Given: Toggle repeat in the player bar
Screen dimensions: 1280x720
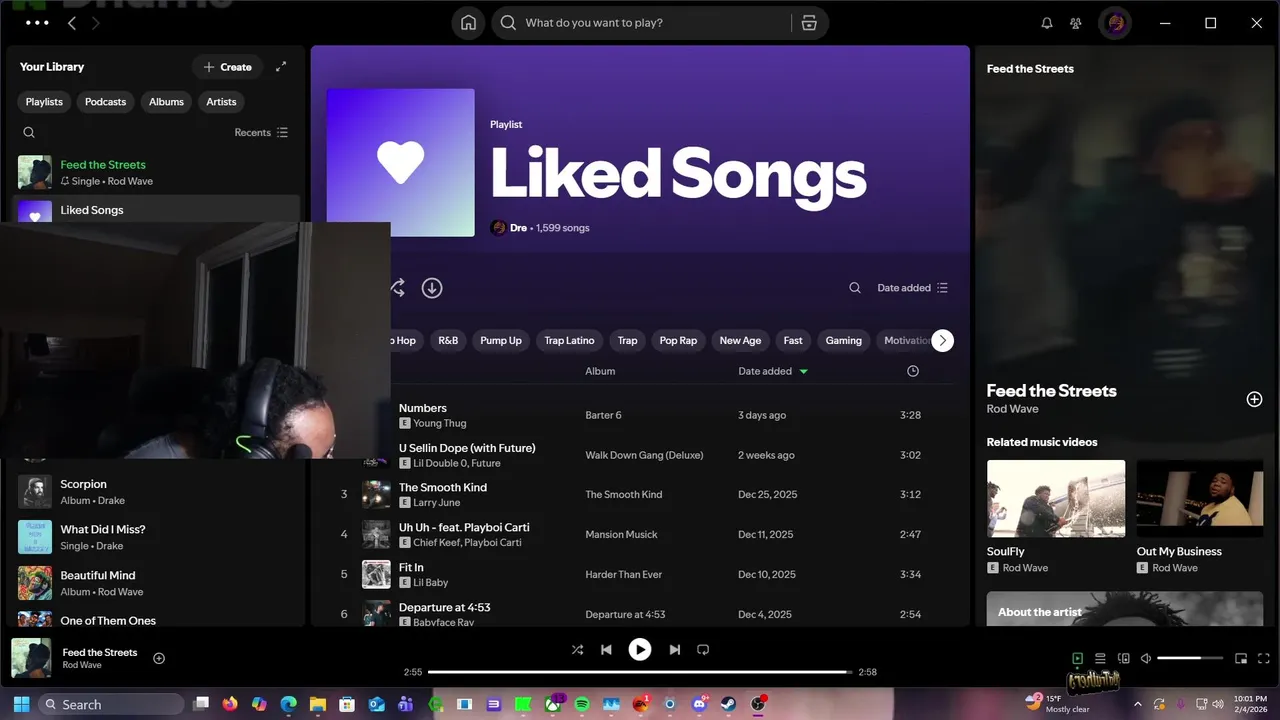Looking at the screenshot, I should point(703,650).
